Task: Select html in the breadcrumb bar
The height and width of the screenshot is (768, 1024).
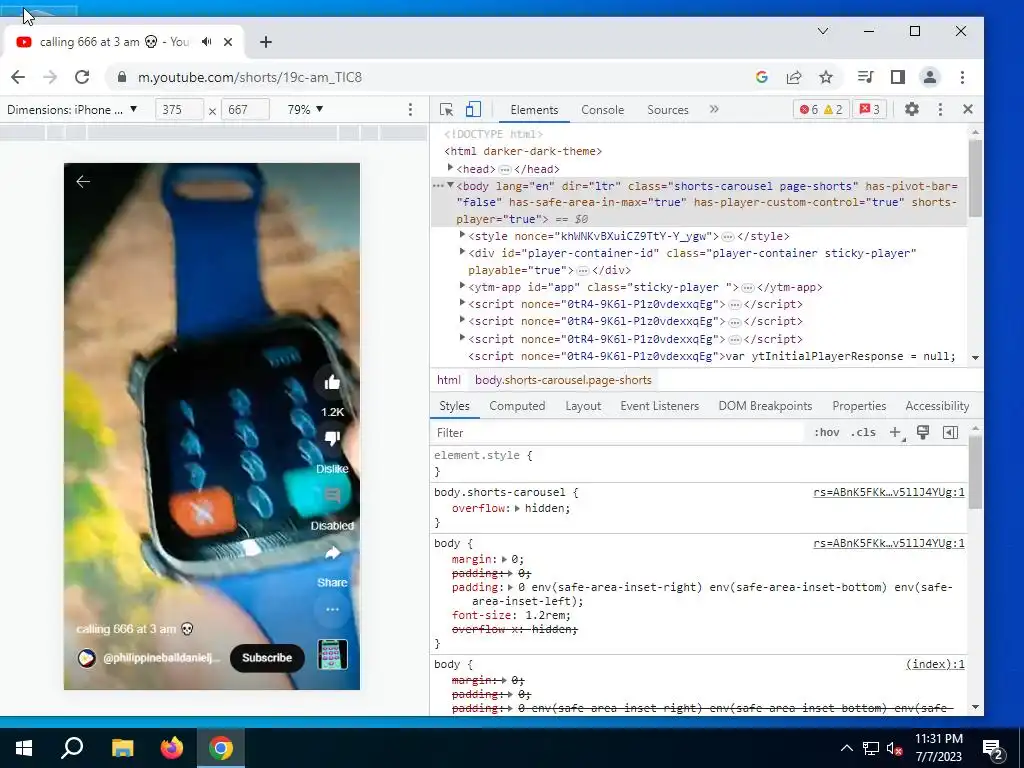Action: click(x=449, y=380)
